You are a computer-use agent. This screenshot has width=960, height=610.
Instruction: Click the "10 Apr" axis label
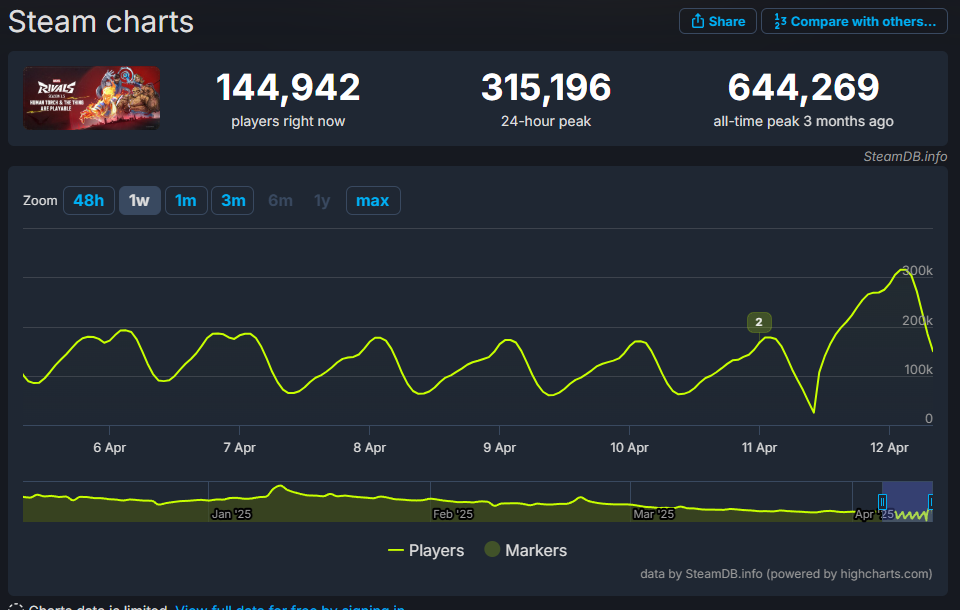(x=629, y=448)
